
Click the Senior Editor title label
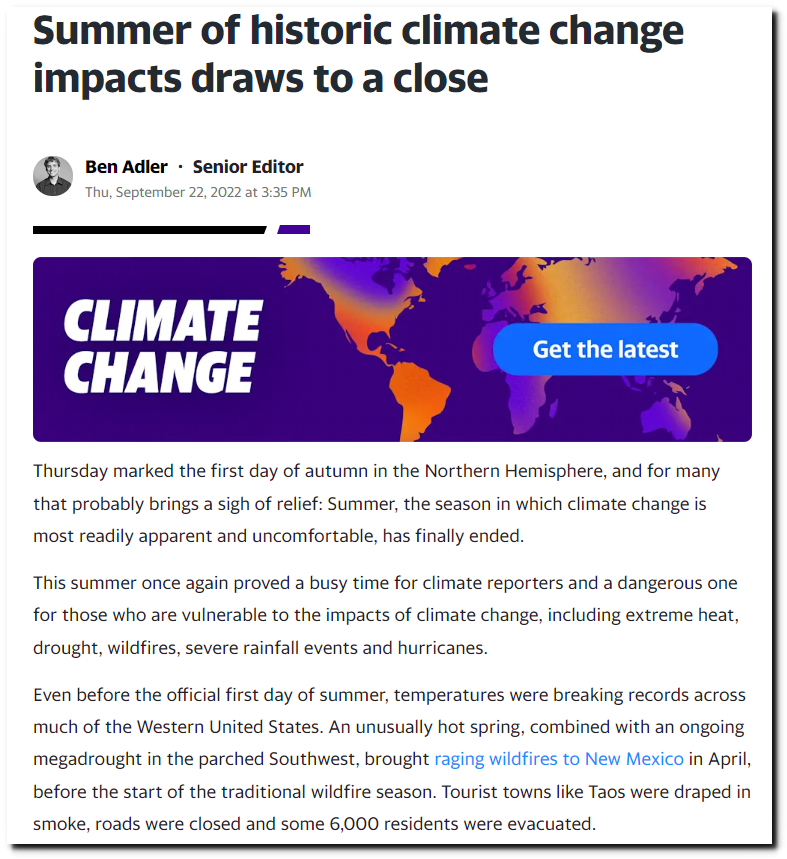pos(248,167)
